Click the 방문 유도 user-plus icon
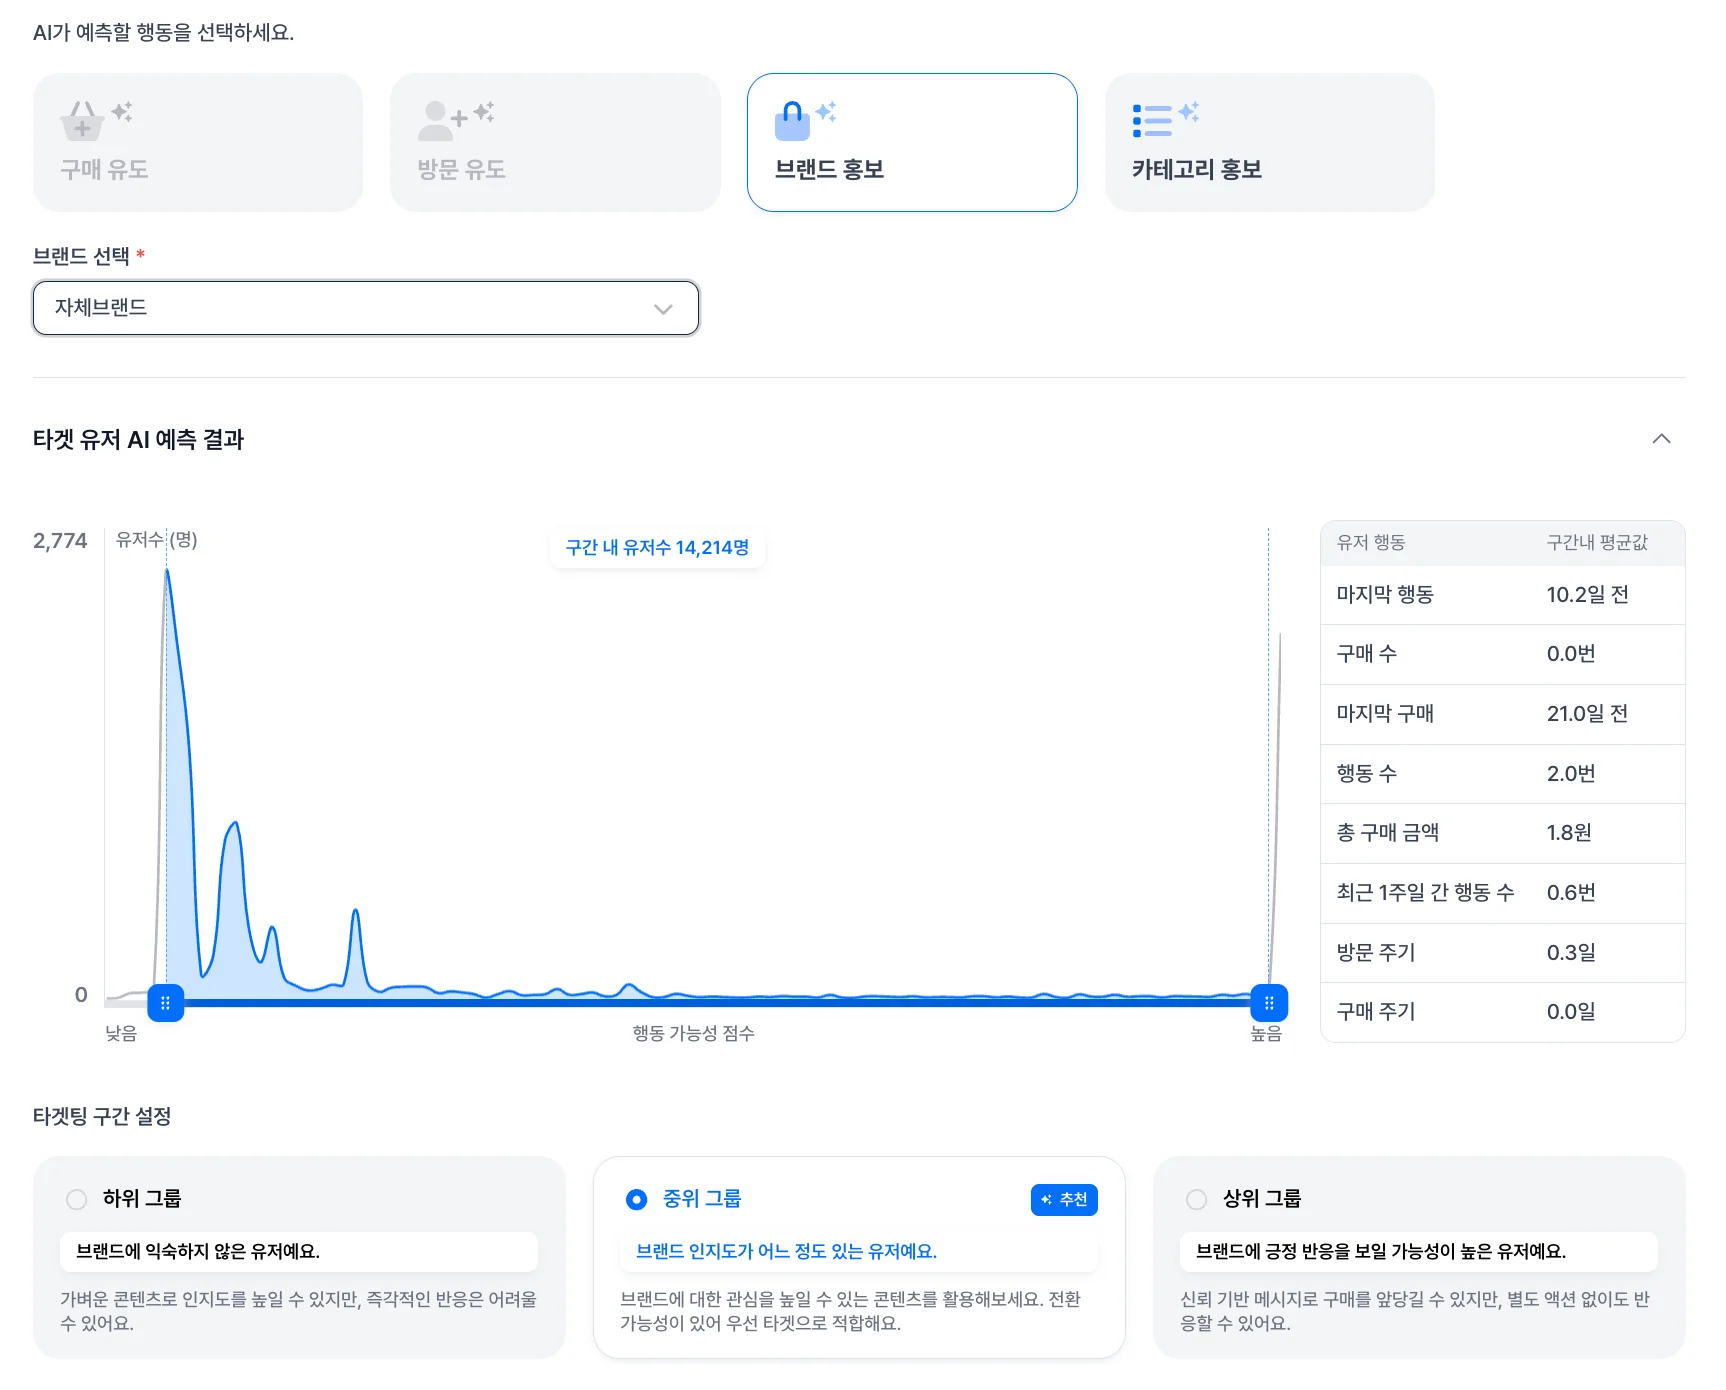Viewport: 1726px width, 1390px height. pos(438,121)
